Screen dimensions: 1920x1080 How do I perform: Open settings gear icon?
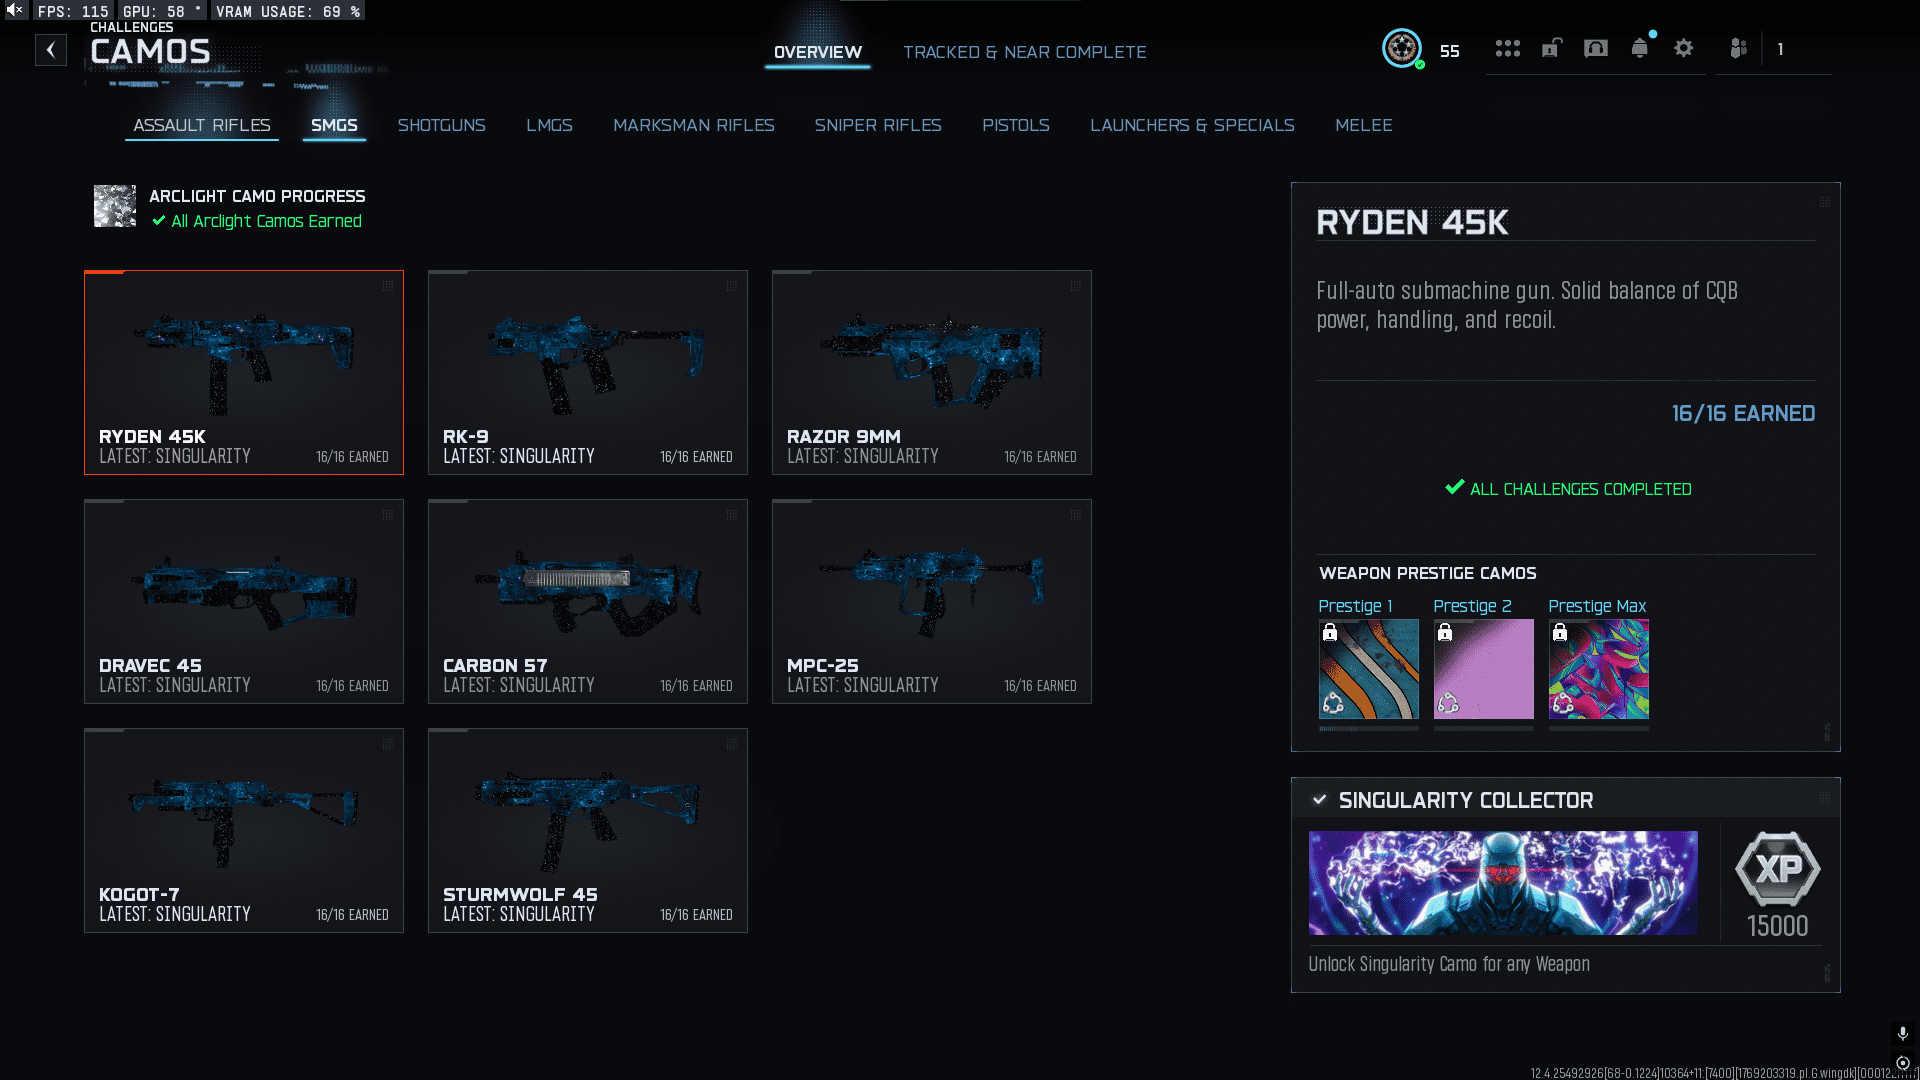click(1684, 48)
